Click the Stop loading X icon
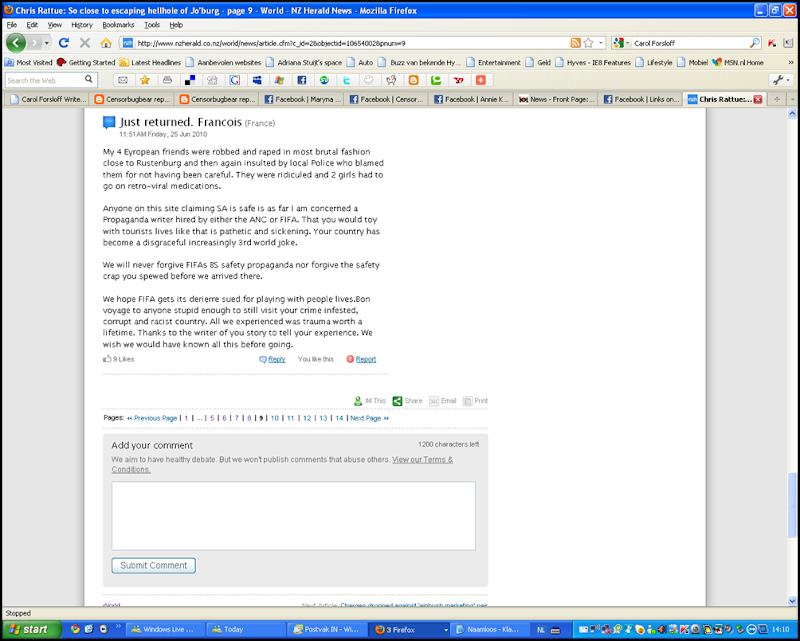Image resolution: width=800 pixels, height=641 pixels. pyautogui.click(x=85, y=43)
